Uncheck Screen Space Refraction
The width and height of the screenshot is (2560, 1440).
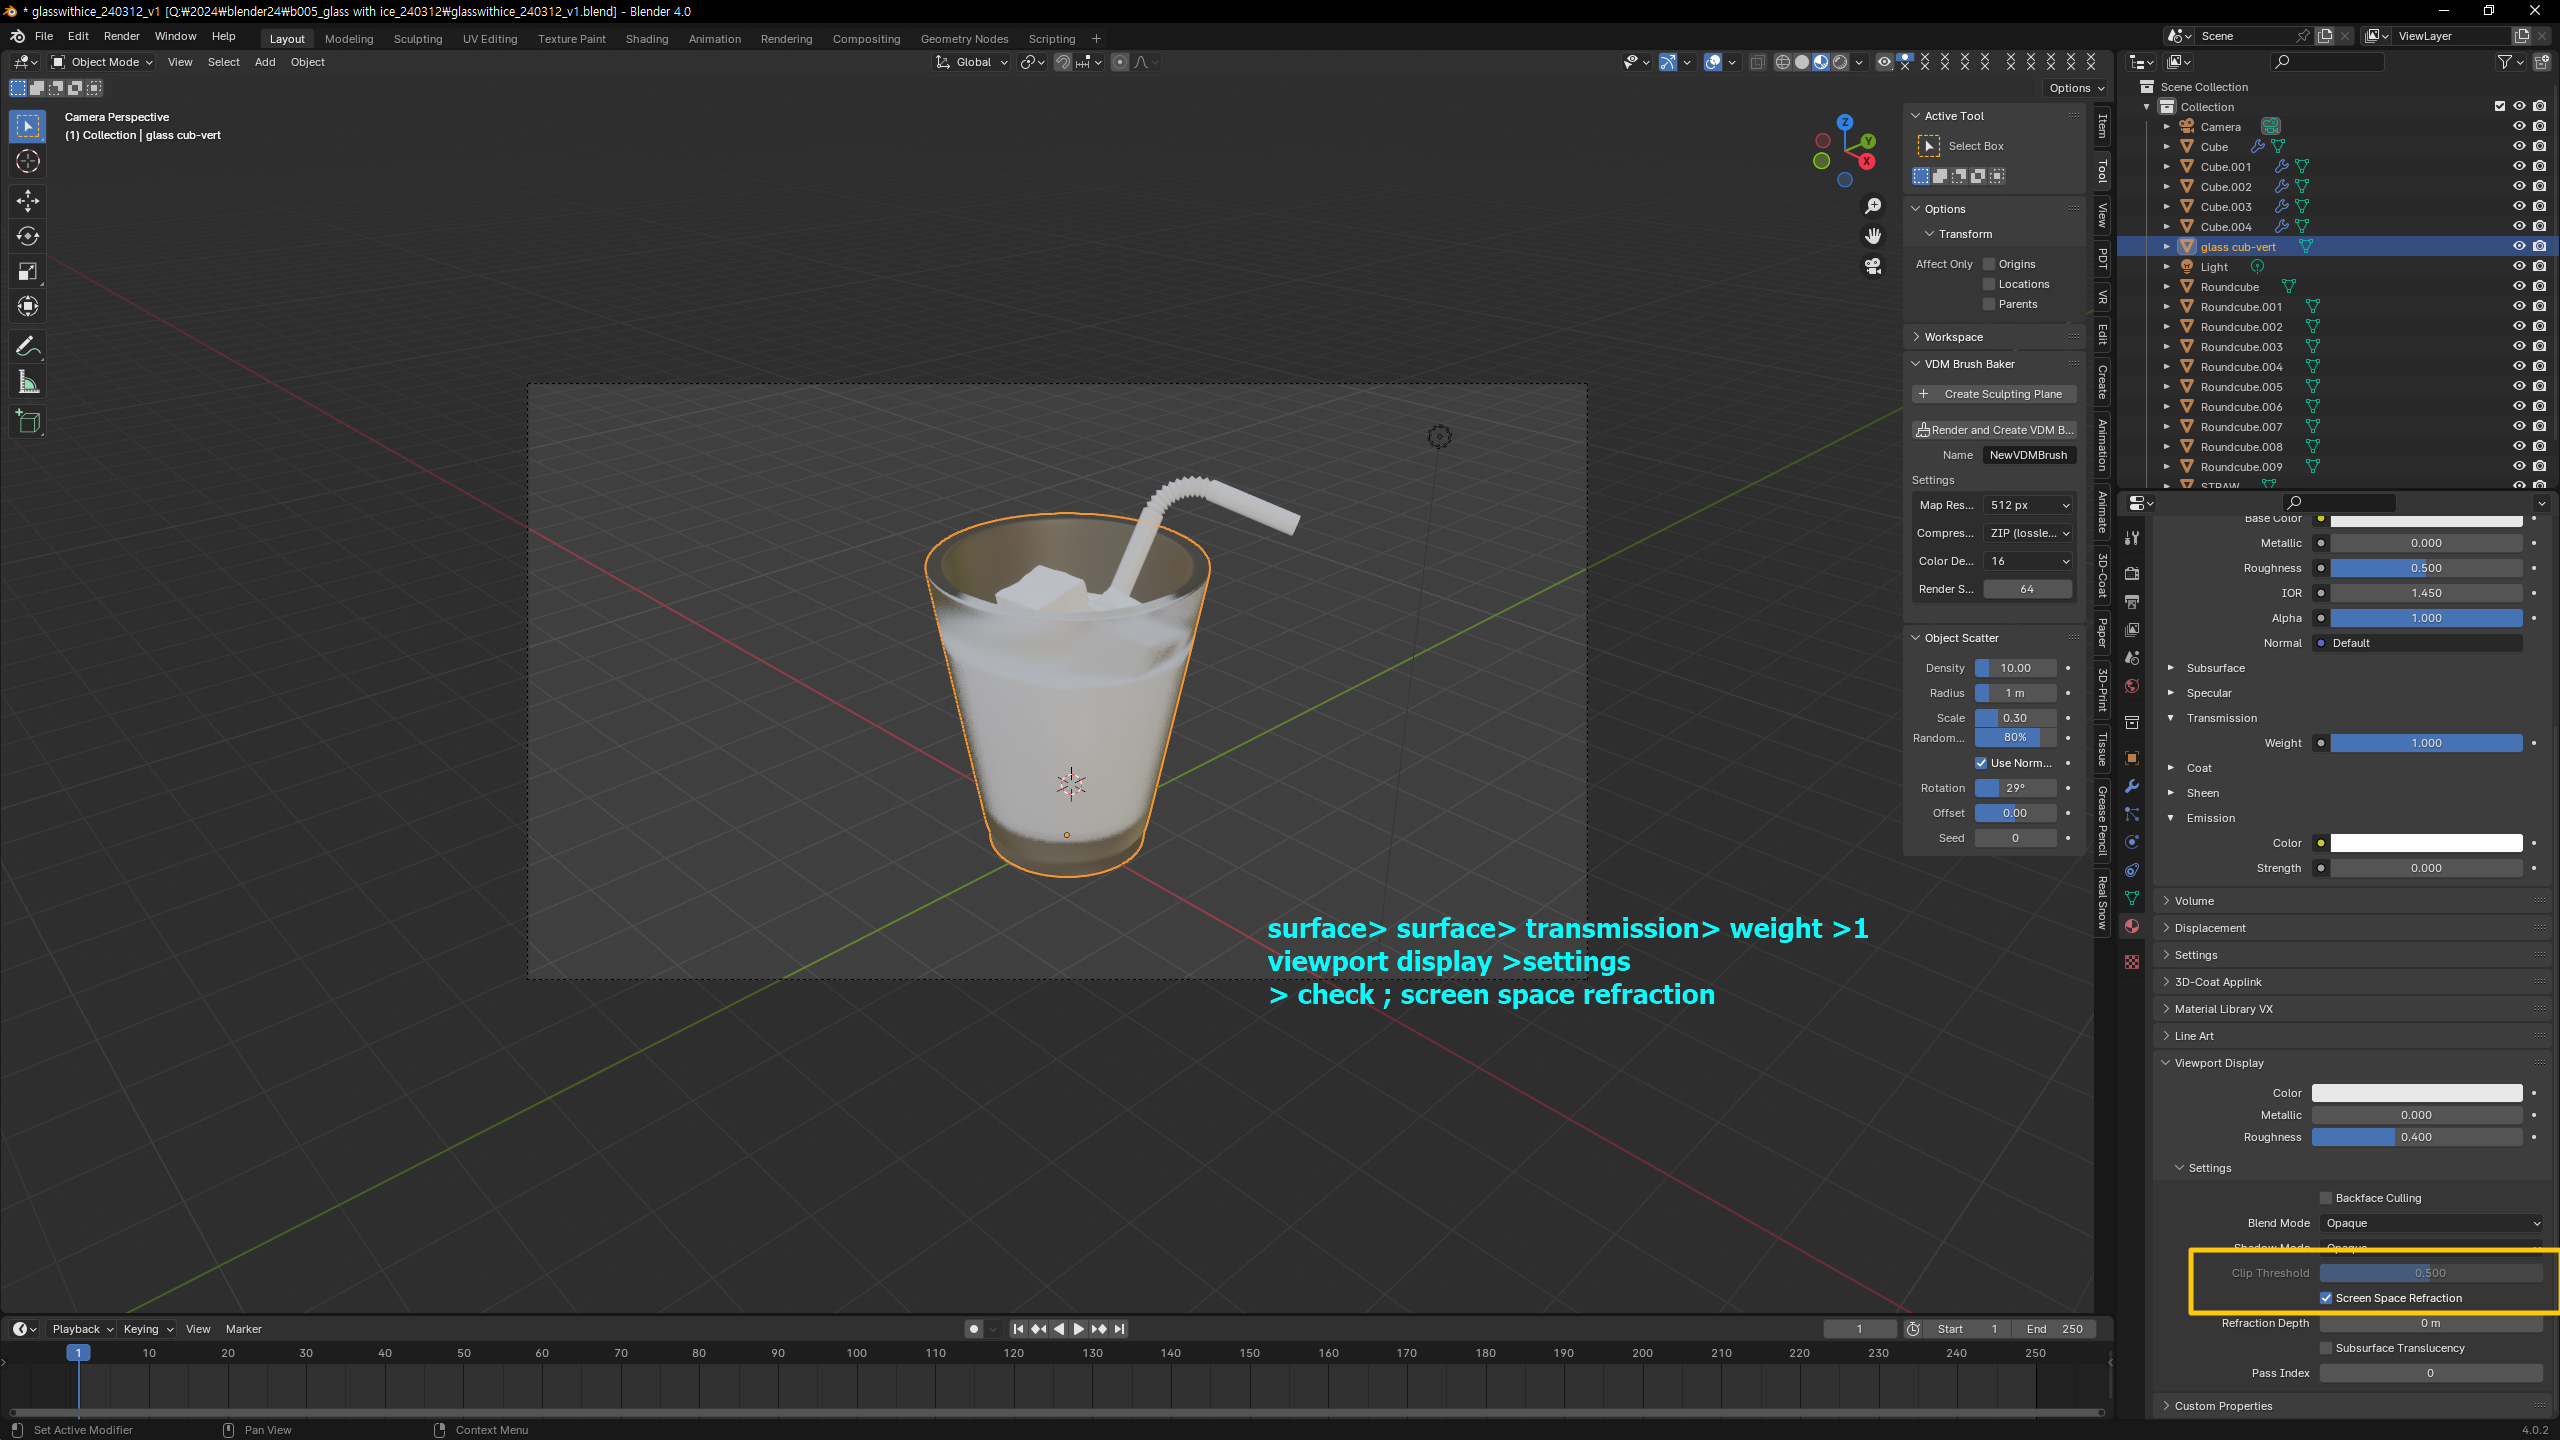(2326, 1298)
